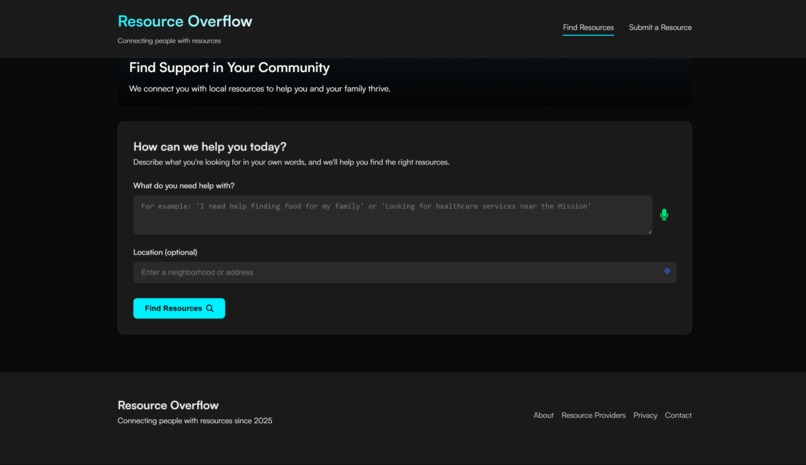
Task: Click 'What do you need help with?' label
Action: coord(184,185)
